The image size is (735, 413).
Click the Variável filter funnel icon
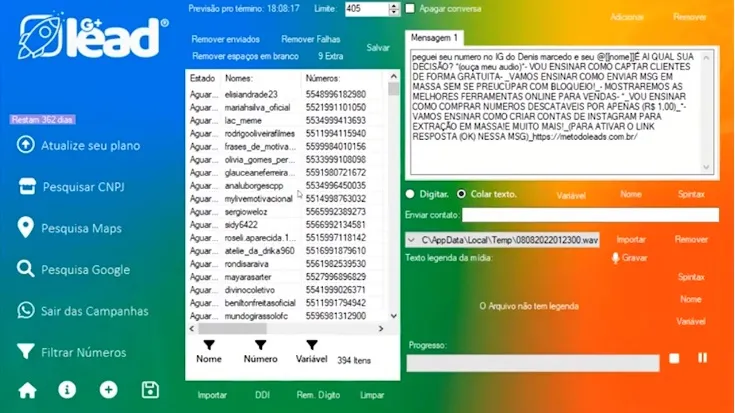pyautogui.click(x=312, y=343)
